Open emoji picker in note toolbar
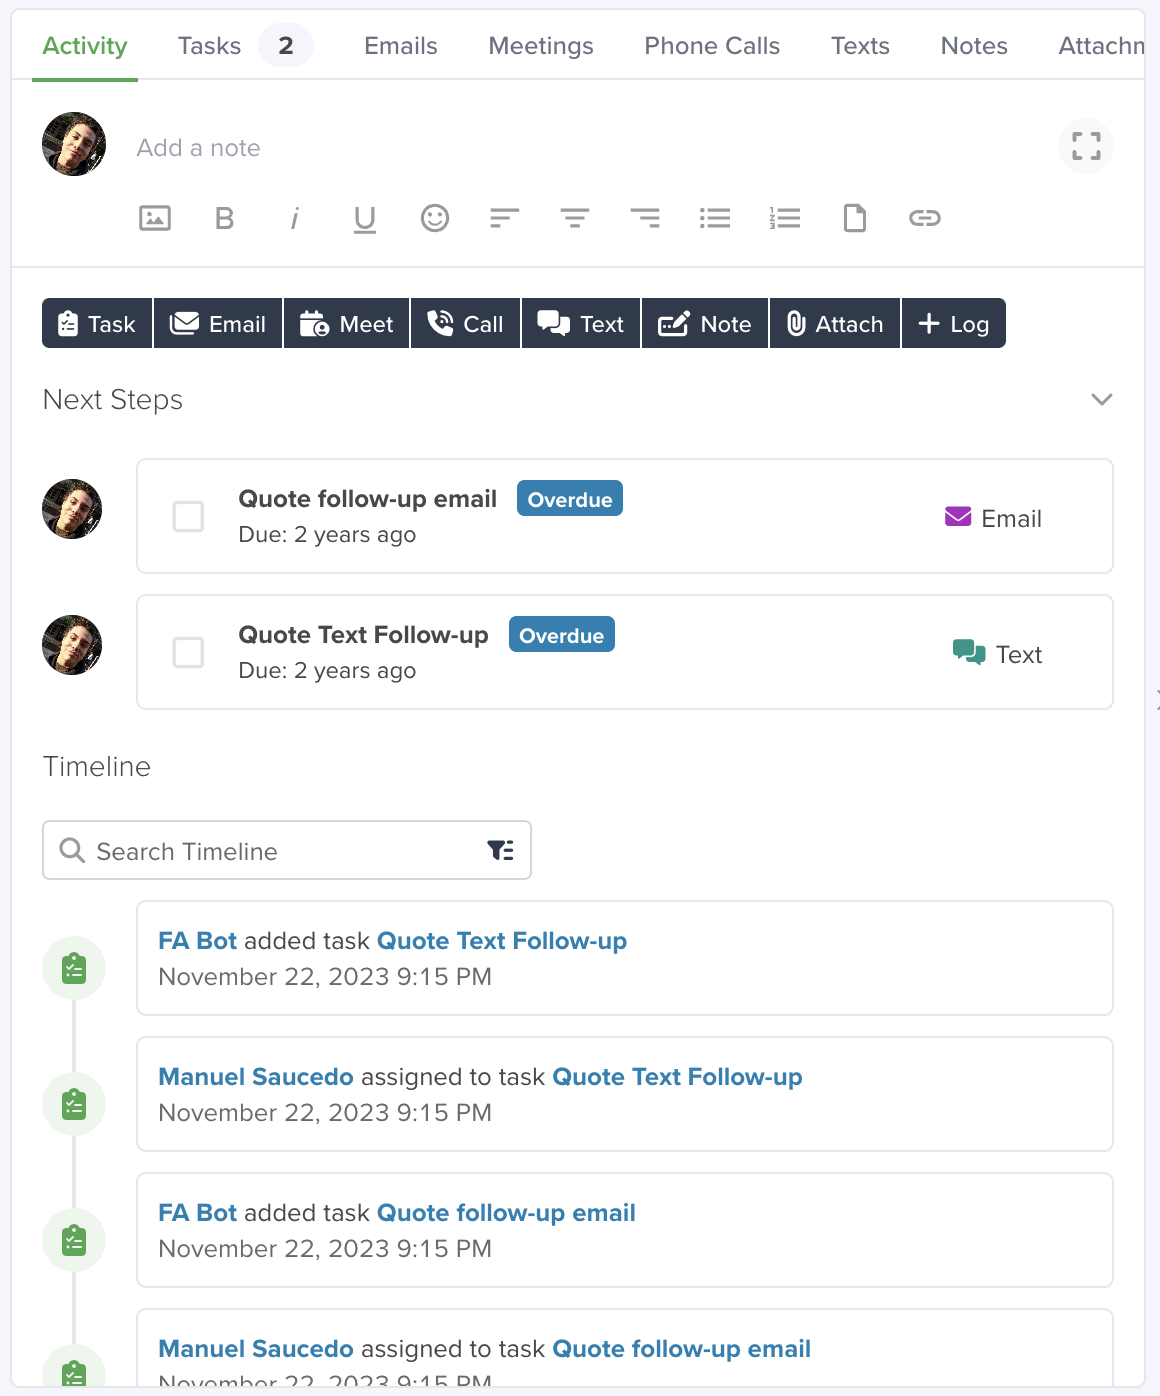Screen dimensions: 1160x1396 [435, 218]
